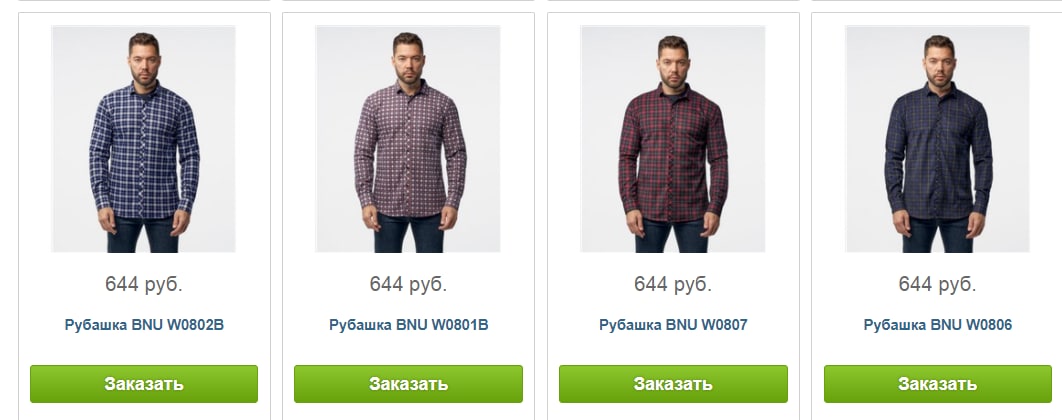The image size is (1062, 420).
Task: Order shirt W0801B with Заказать button
Action: tap(408, 384)
